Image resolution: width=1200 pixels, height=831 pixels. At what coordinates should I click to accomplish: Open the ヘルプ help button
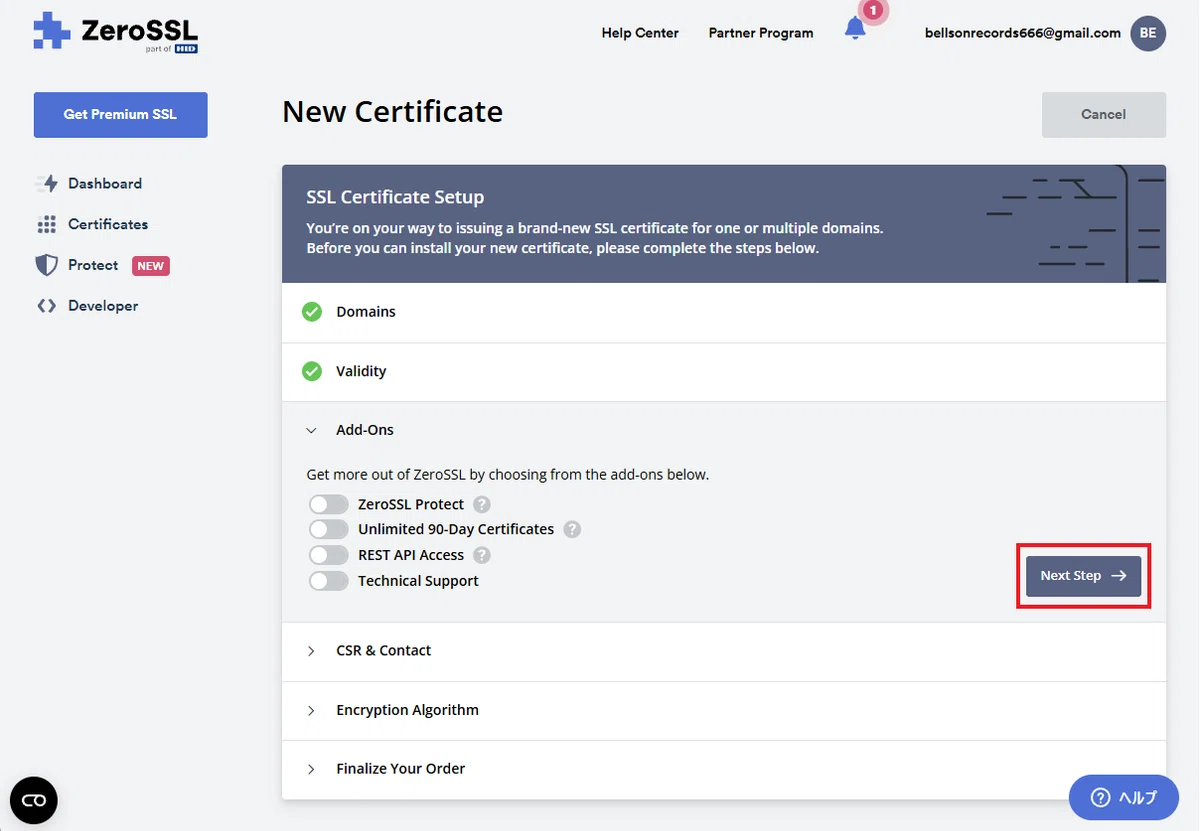tap(1124, 797)
